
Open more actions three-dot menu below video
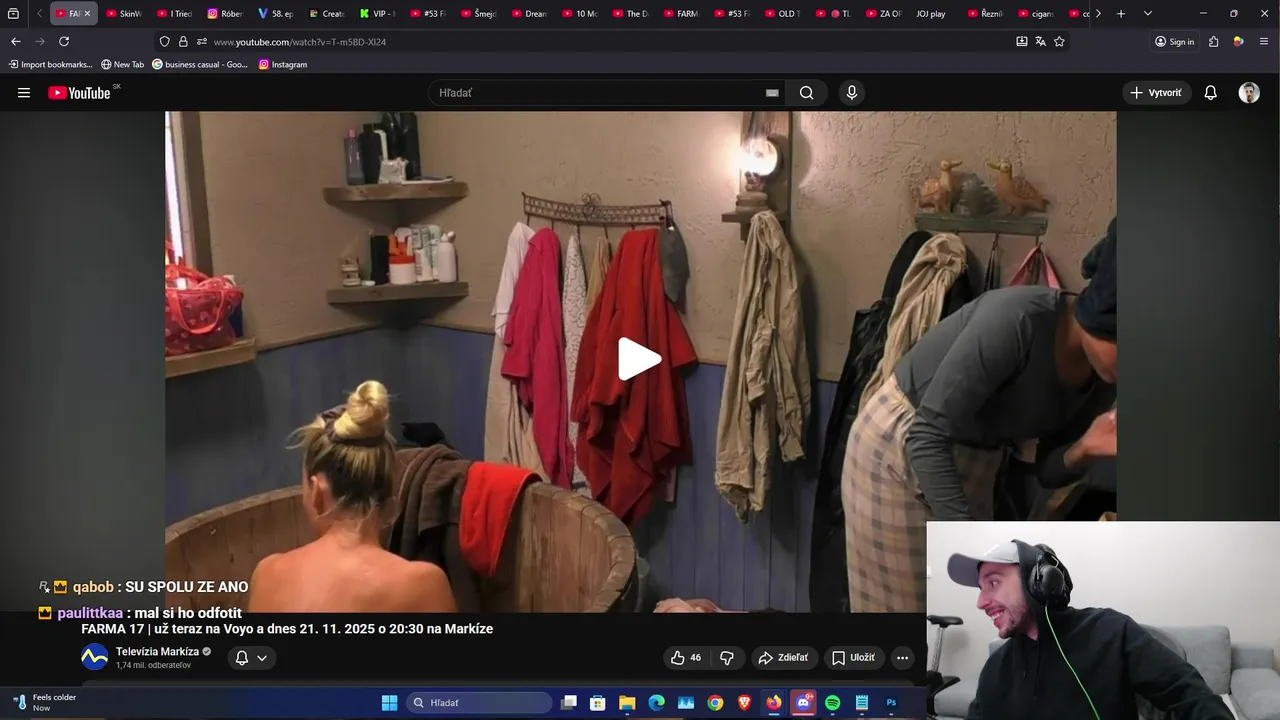pos(902,658)
